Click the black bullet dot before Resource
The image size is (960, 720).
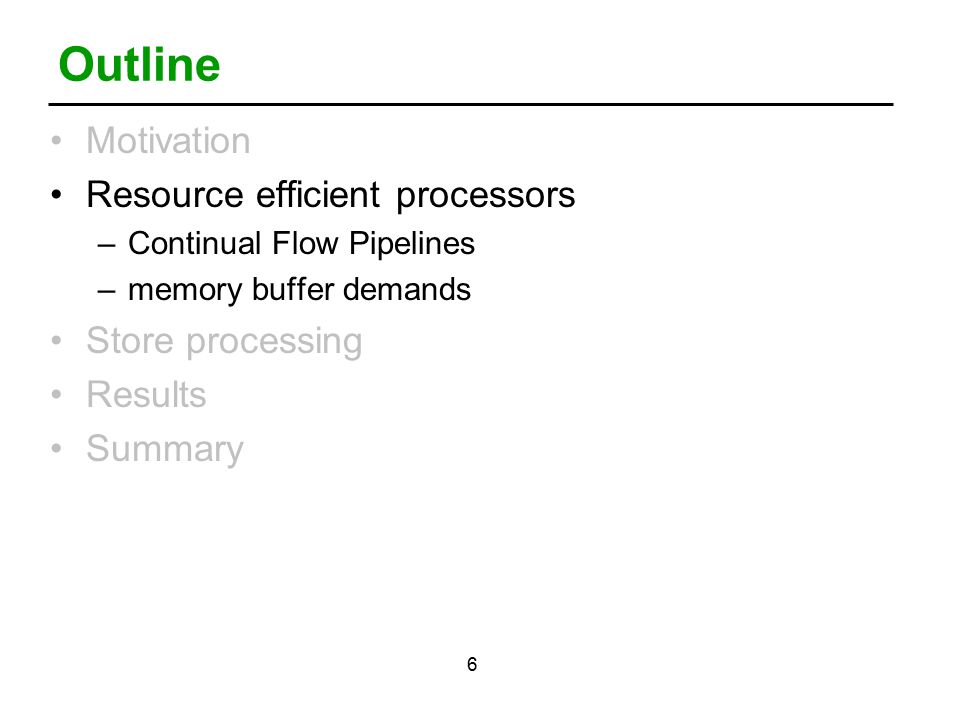click(x=56, y=195)
